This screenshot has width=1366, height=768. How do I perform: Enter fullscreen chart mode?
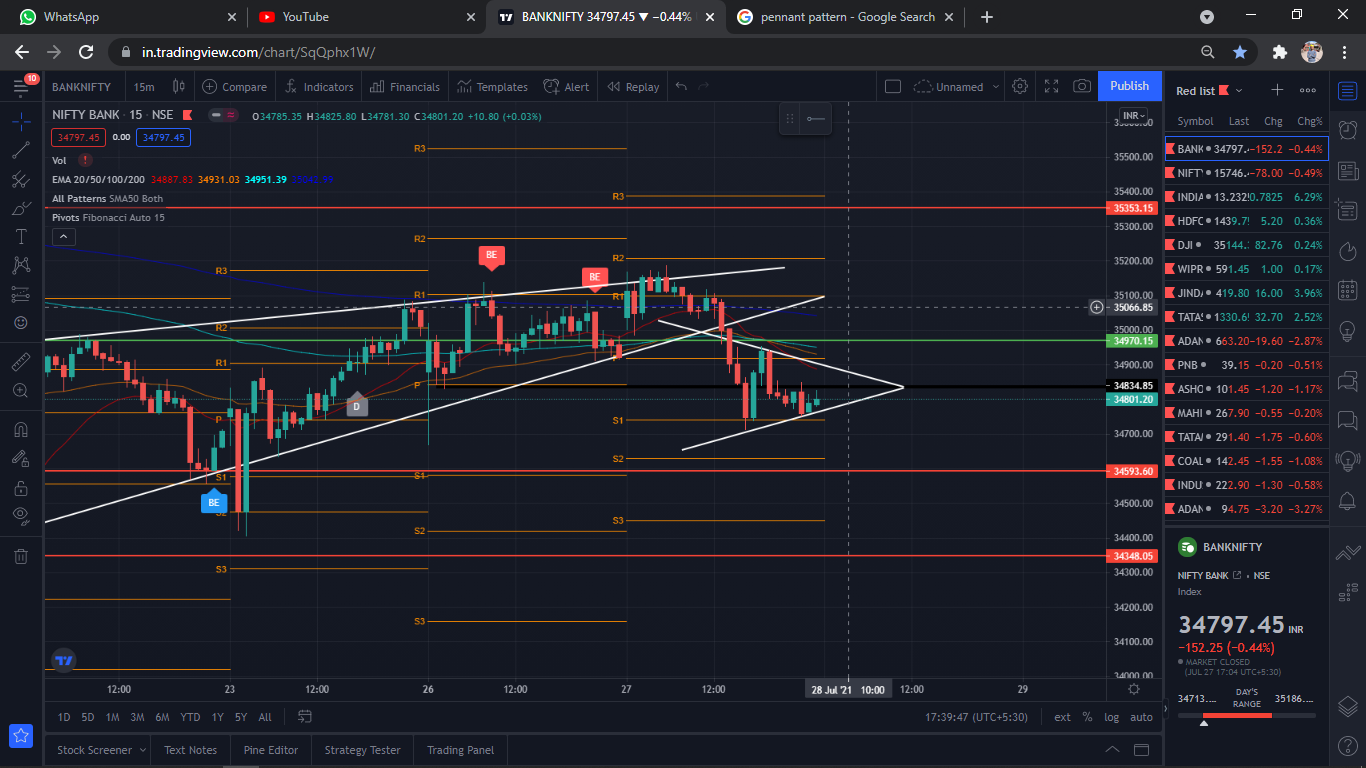(x=1051, y=87)
